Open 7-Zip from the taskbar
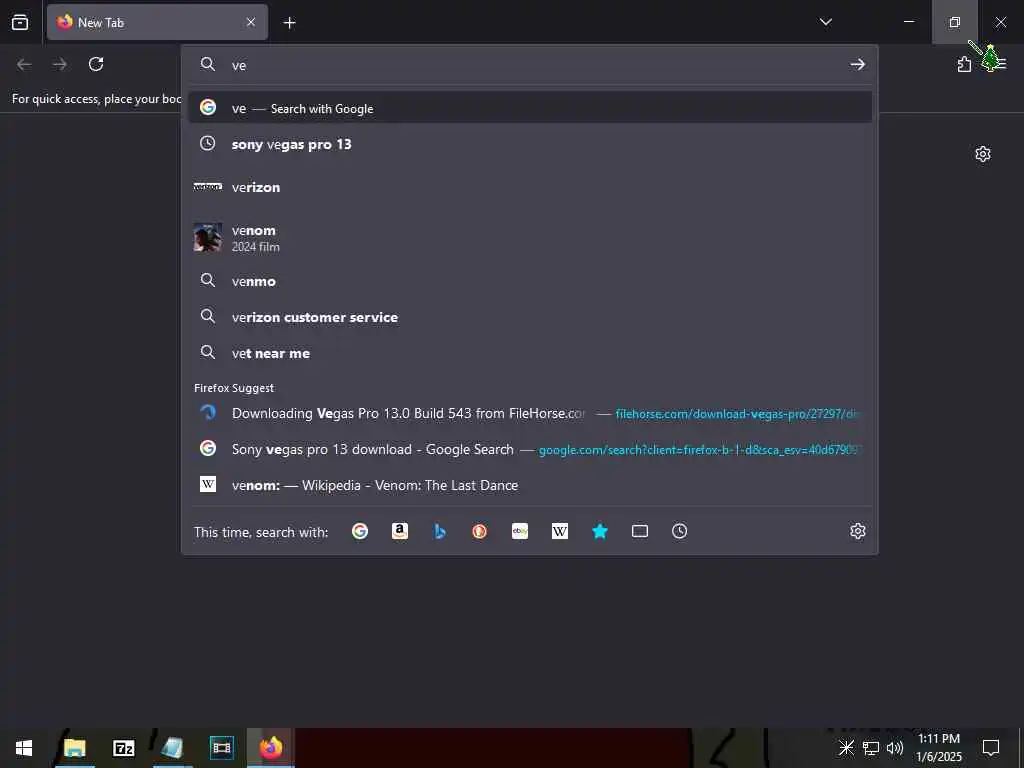Image resolution: width=1024 pixels, height=768 pixels. click(x=123, y=748)
